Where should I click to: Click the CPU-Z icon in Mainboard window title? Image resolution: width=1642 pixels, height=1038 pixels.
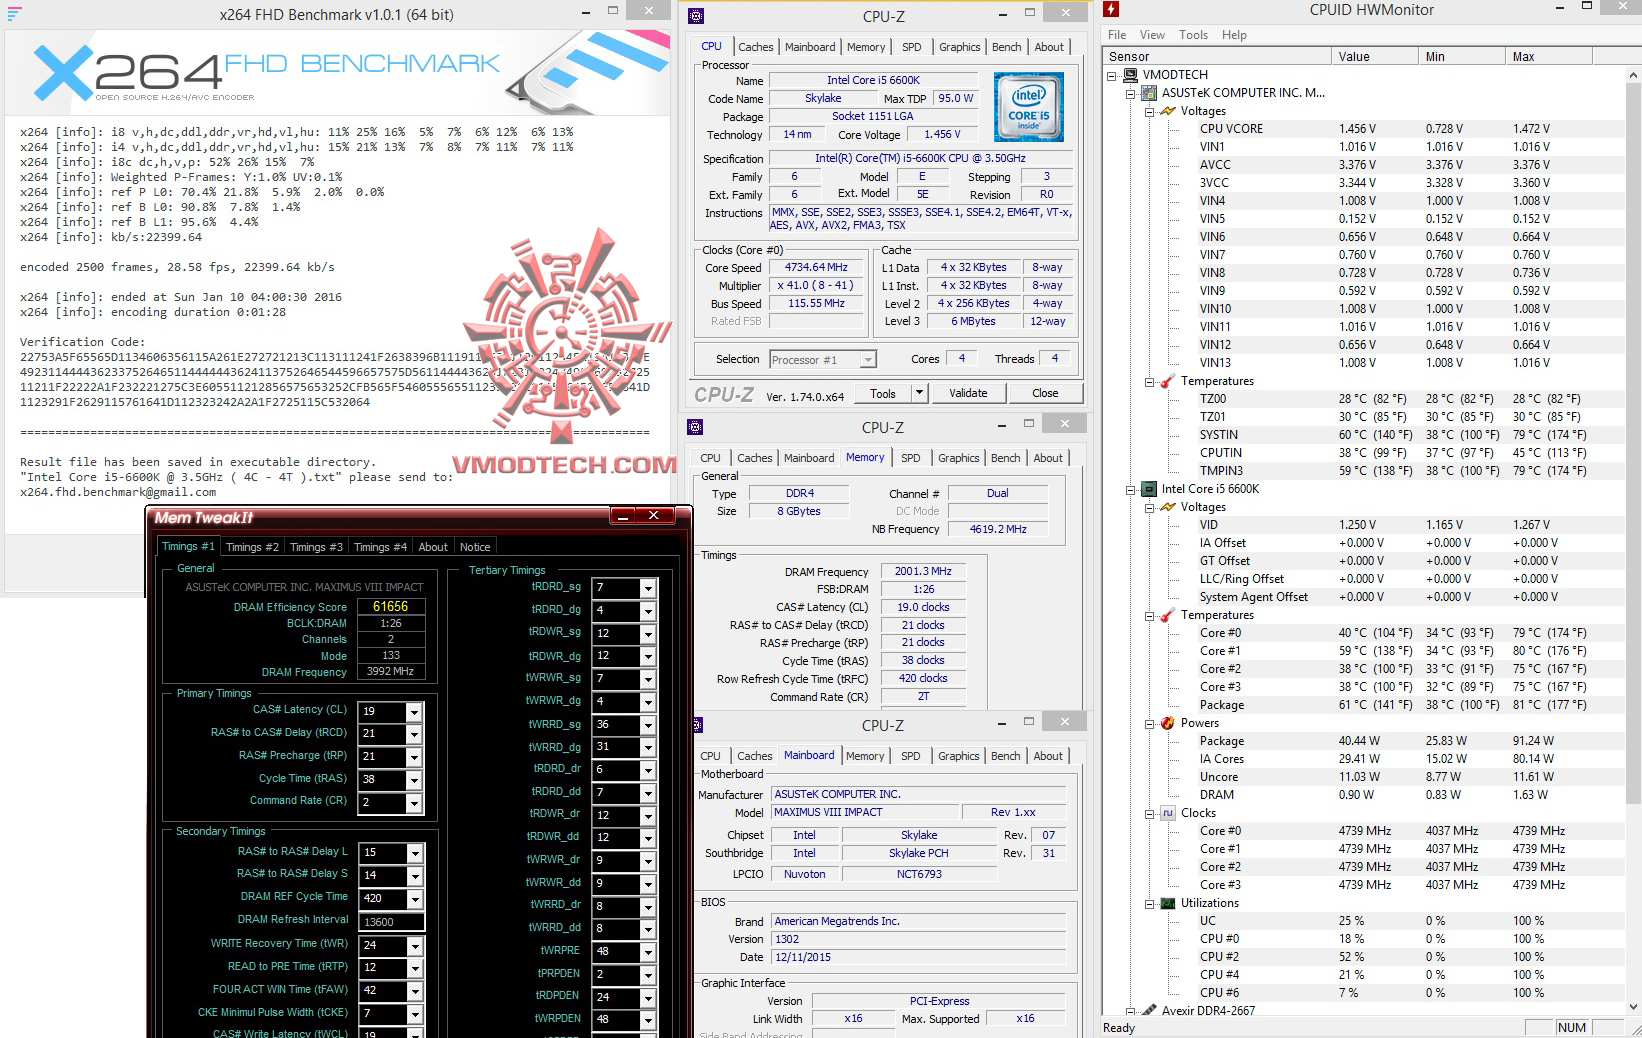[x=696, y=725]
